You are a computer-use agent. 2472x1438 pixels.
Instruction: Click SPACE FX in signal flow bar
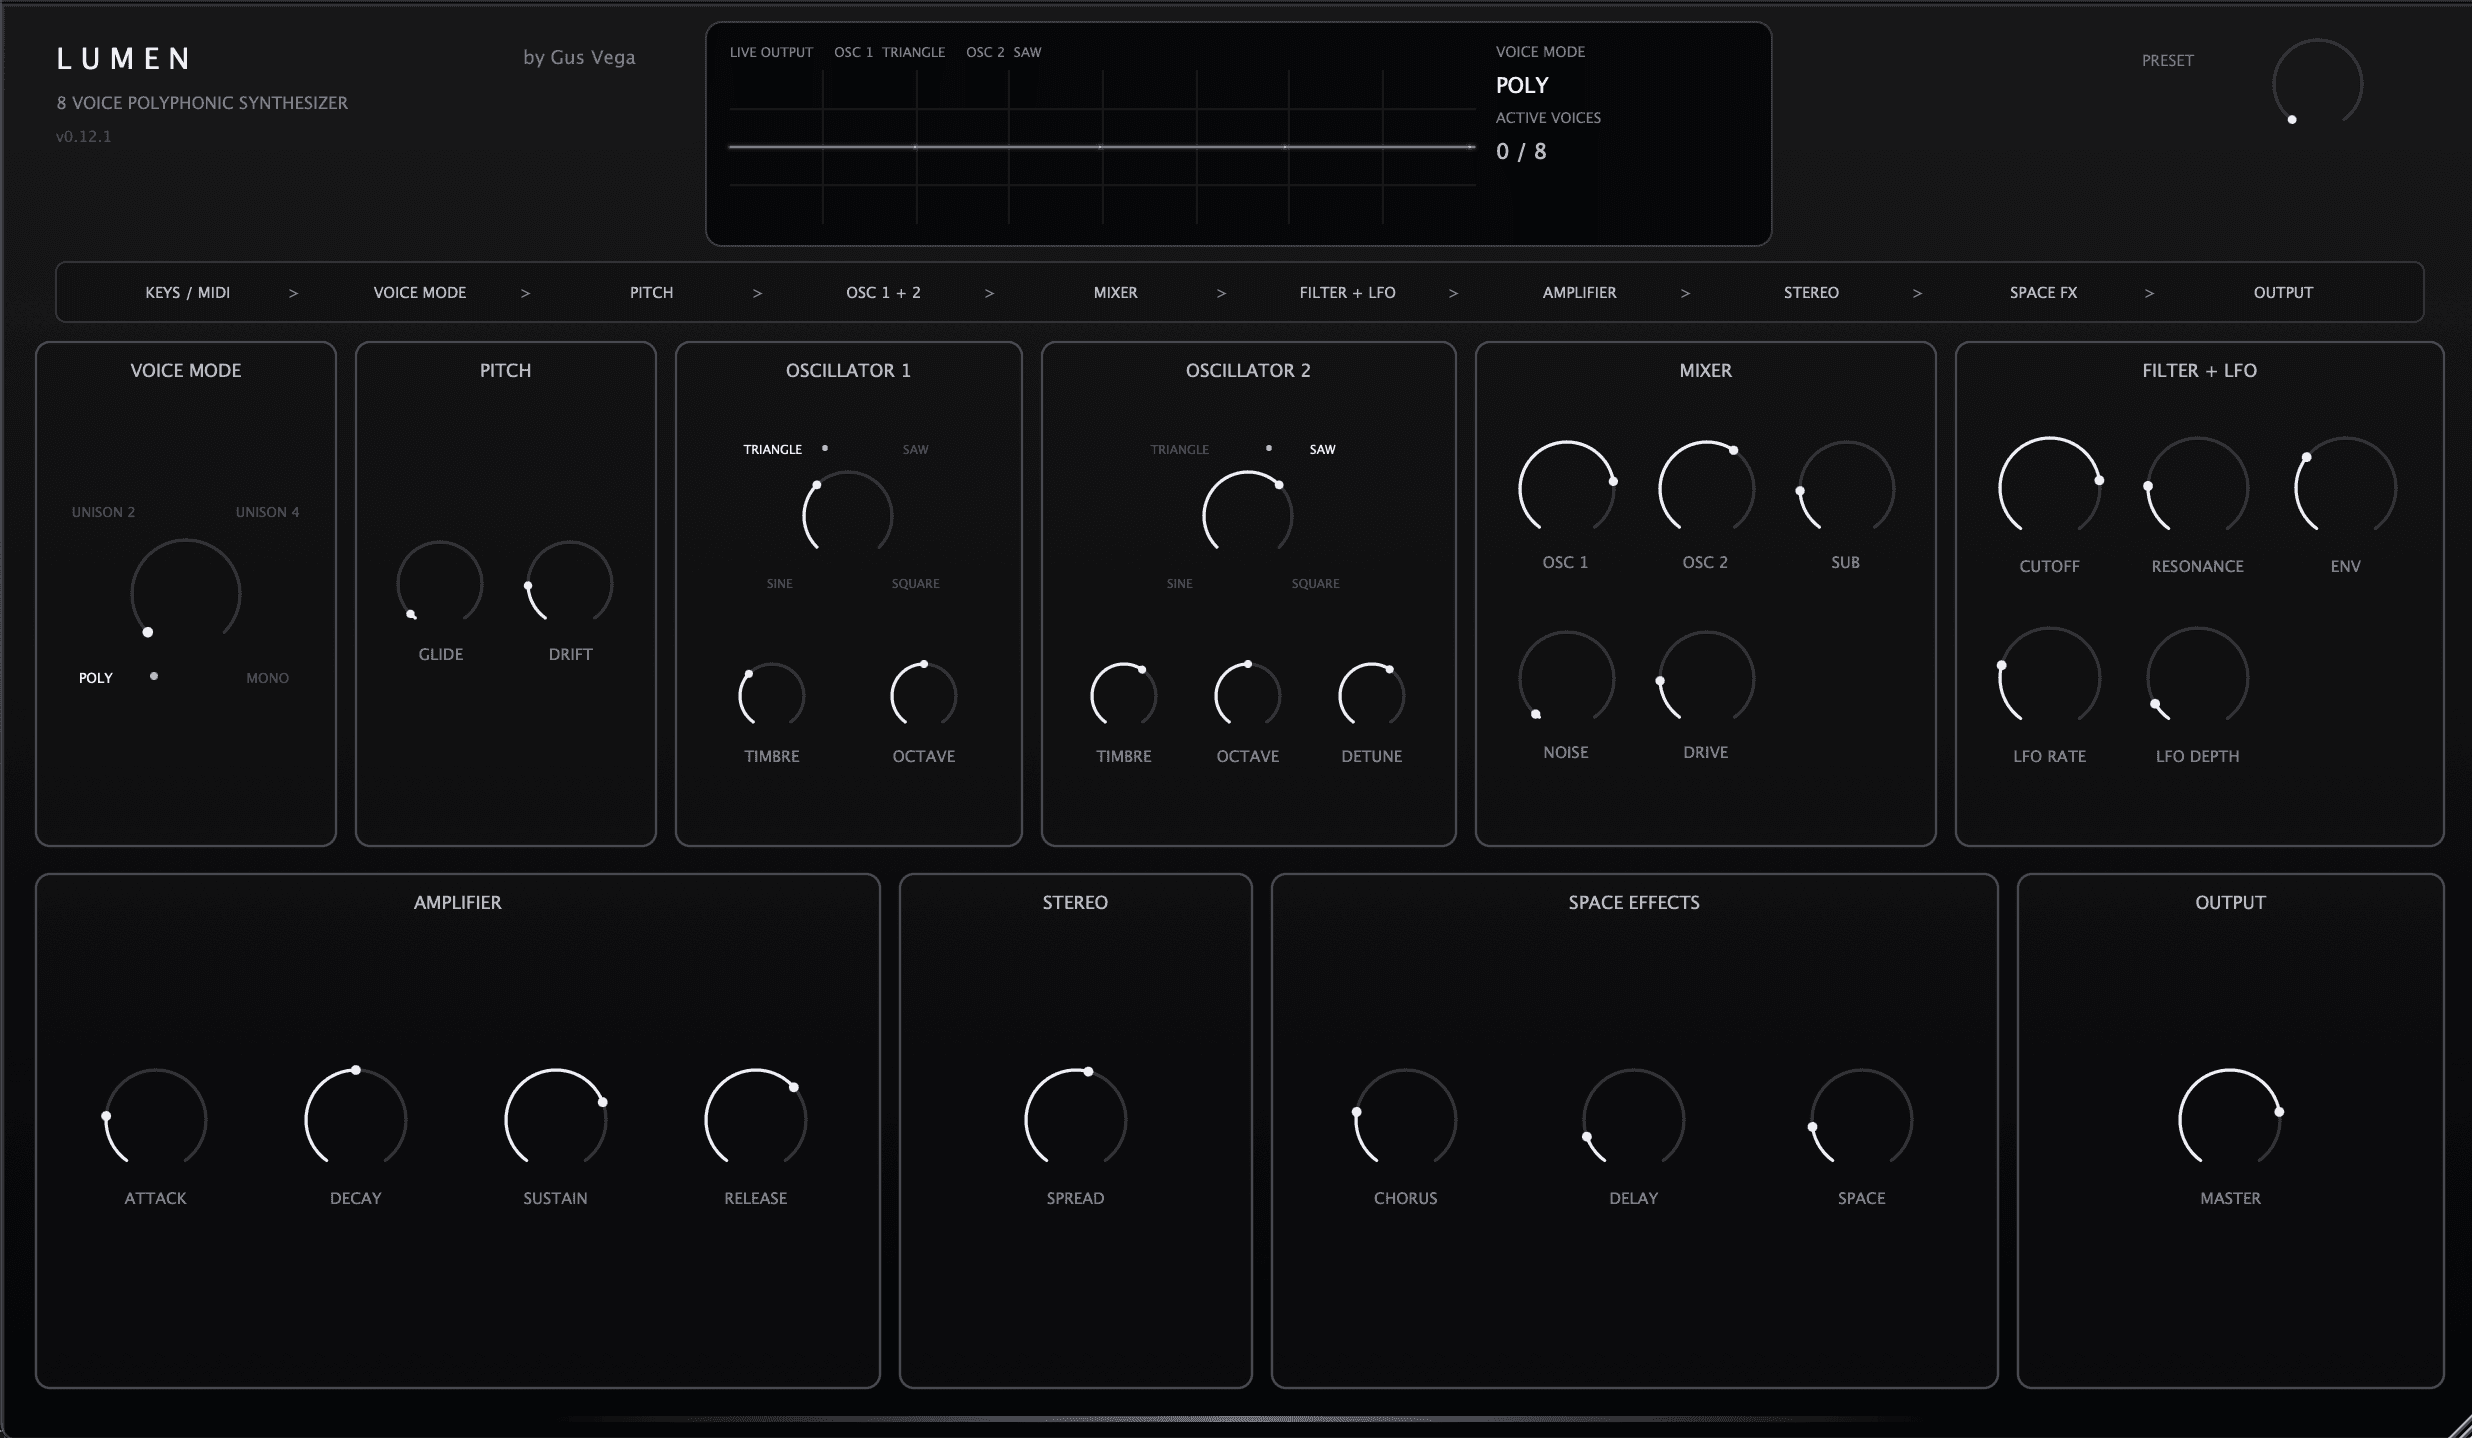[2043, 293]
